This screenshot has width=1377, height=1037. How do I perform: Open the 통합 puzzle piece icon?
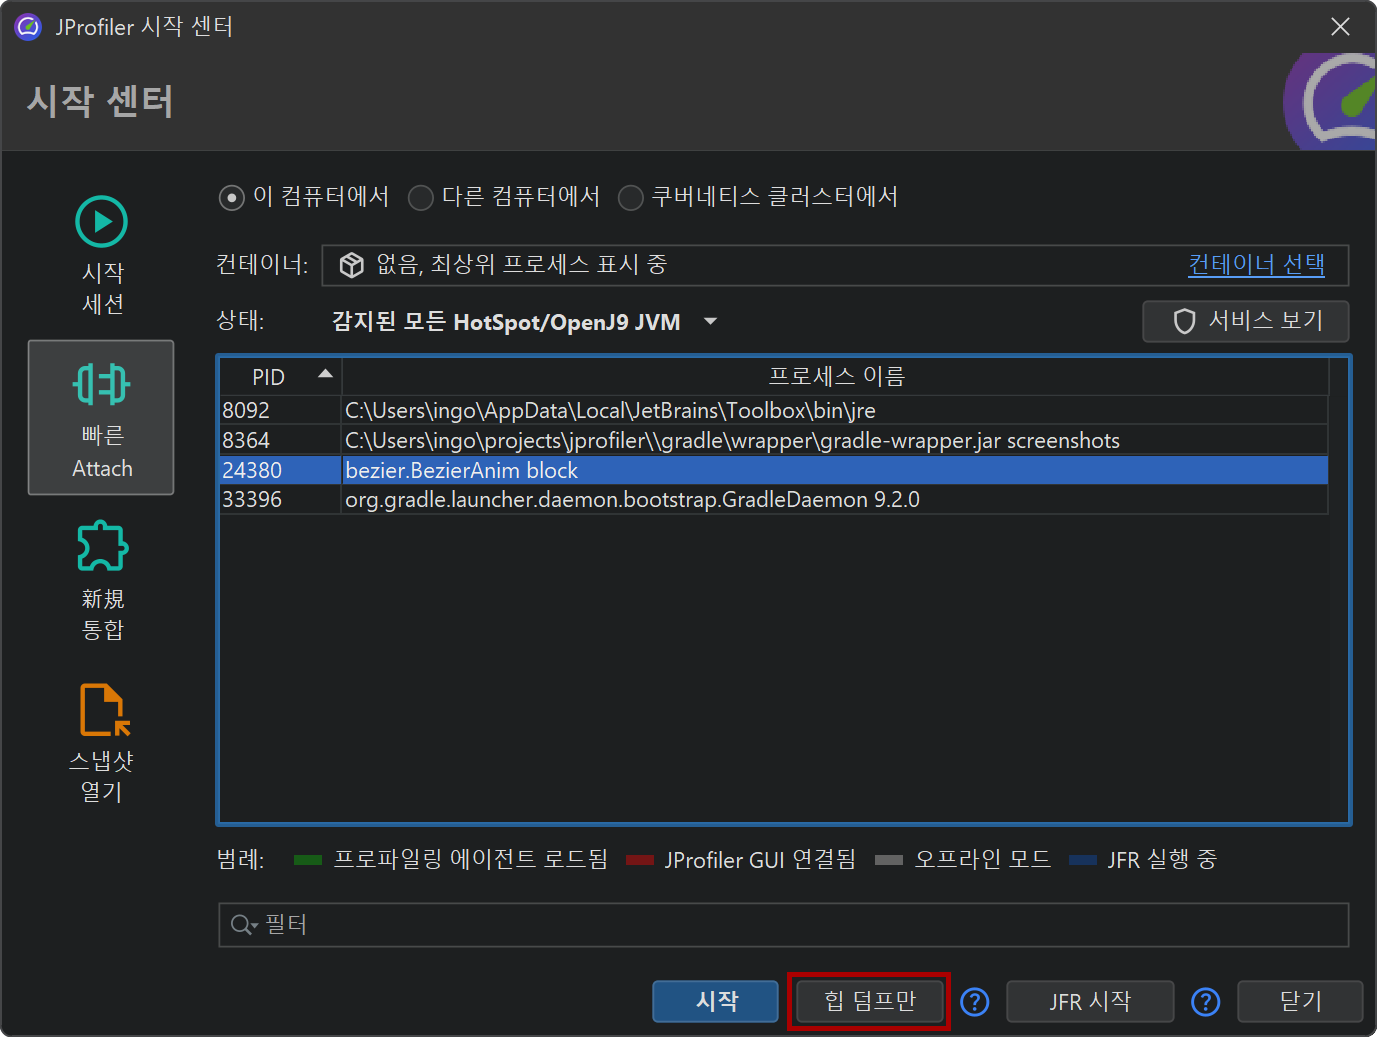click(x=102, y=547)
